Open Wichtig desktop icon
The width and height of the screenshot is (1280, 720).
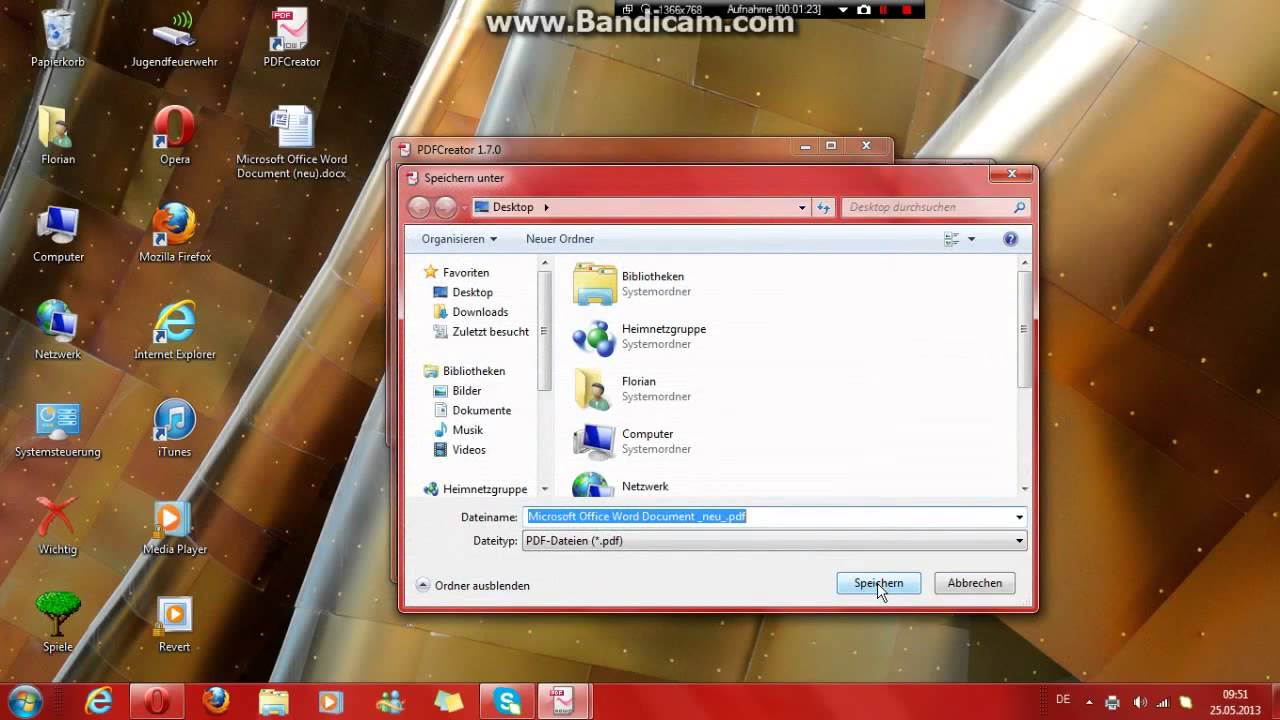pyautogui.click(x=58, y=525)
